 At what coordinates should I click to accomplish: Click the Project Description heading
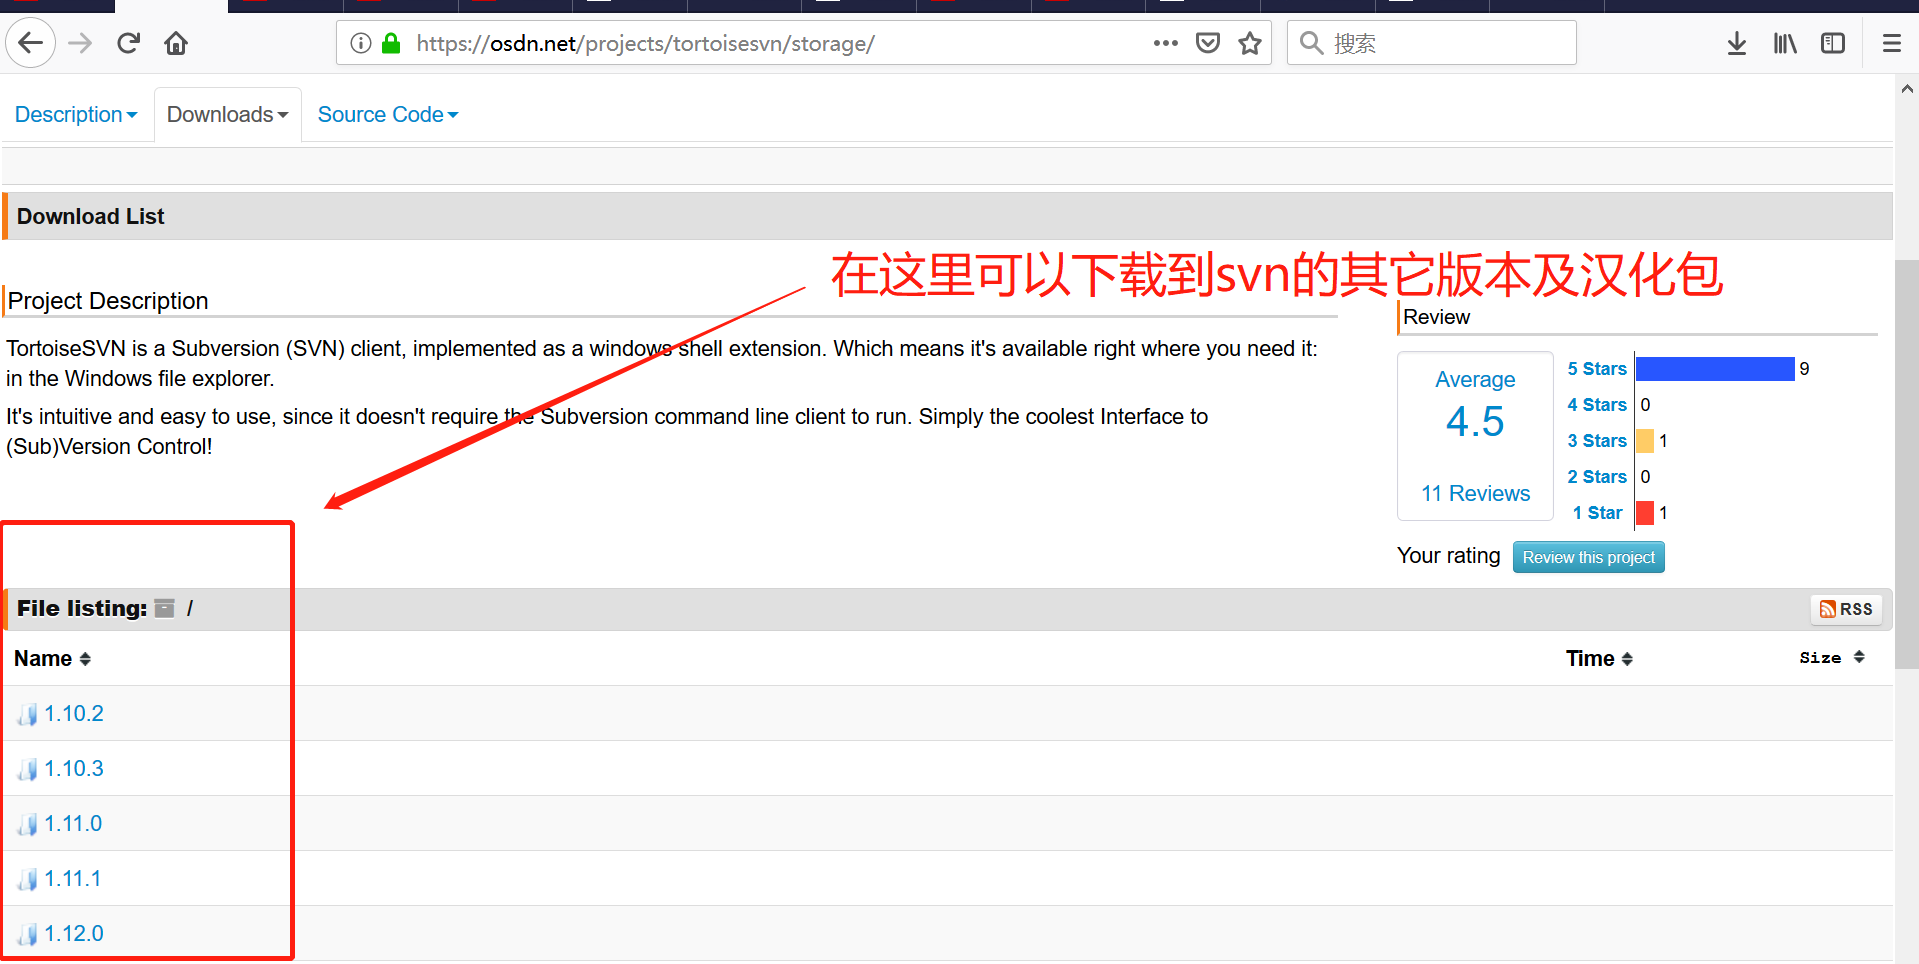(108, 301)
